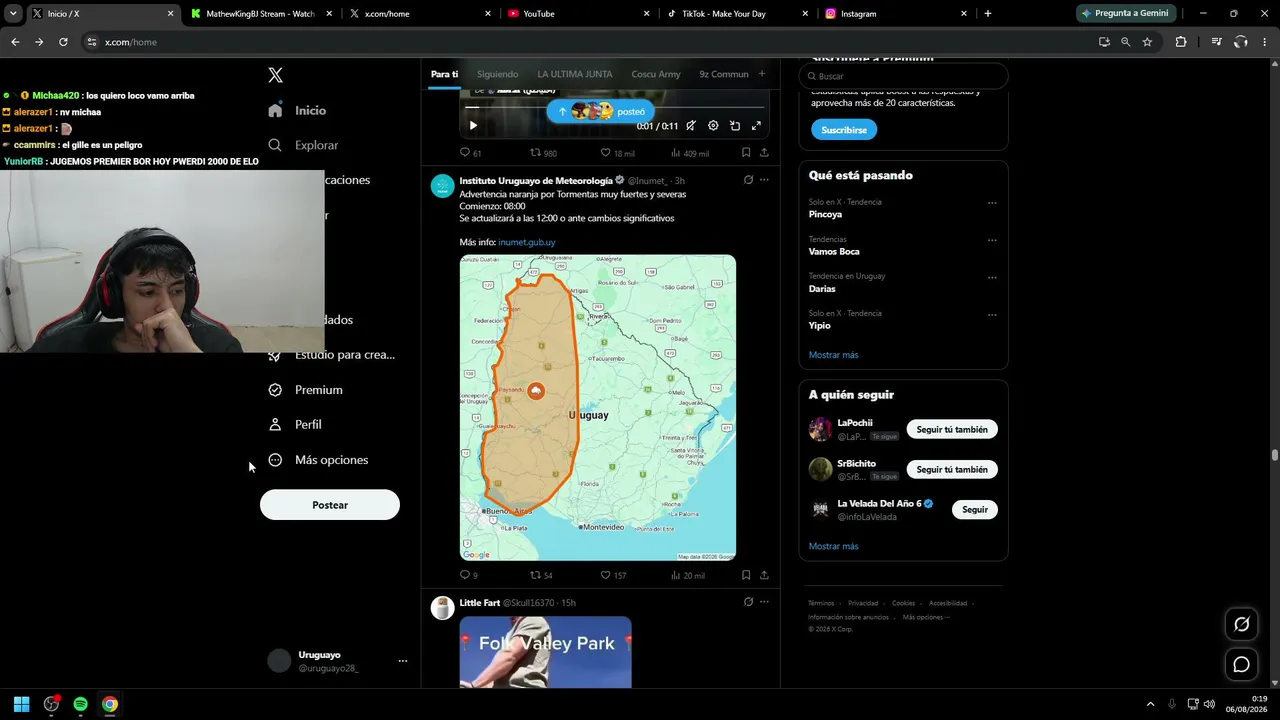
Task: Click the new posts 'posteó' pill
Action: click(x=601, y=111)
